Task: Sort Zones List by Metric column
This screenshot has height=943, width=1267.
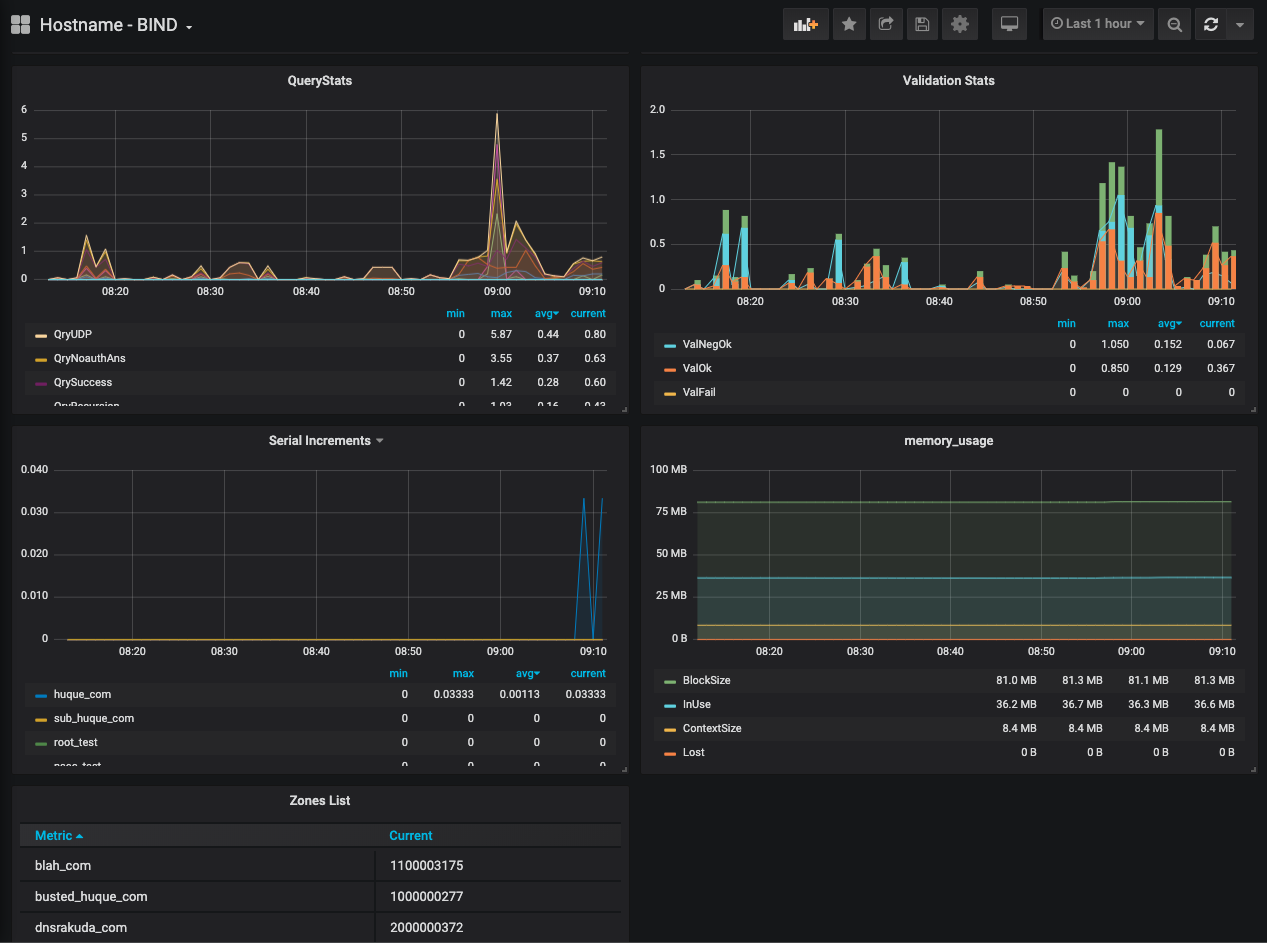Action: [59, 835]
